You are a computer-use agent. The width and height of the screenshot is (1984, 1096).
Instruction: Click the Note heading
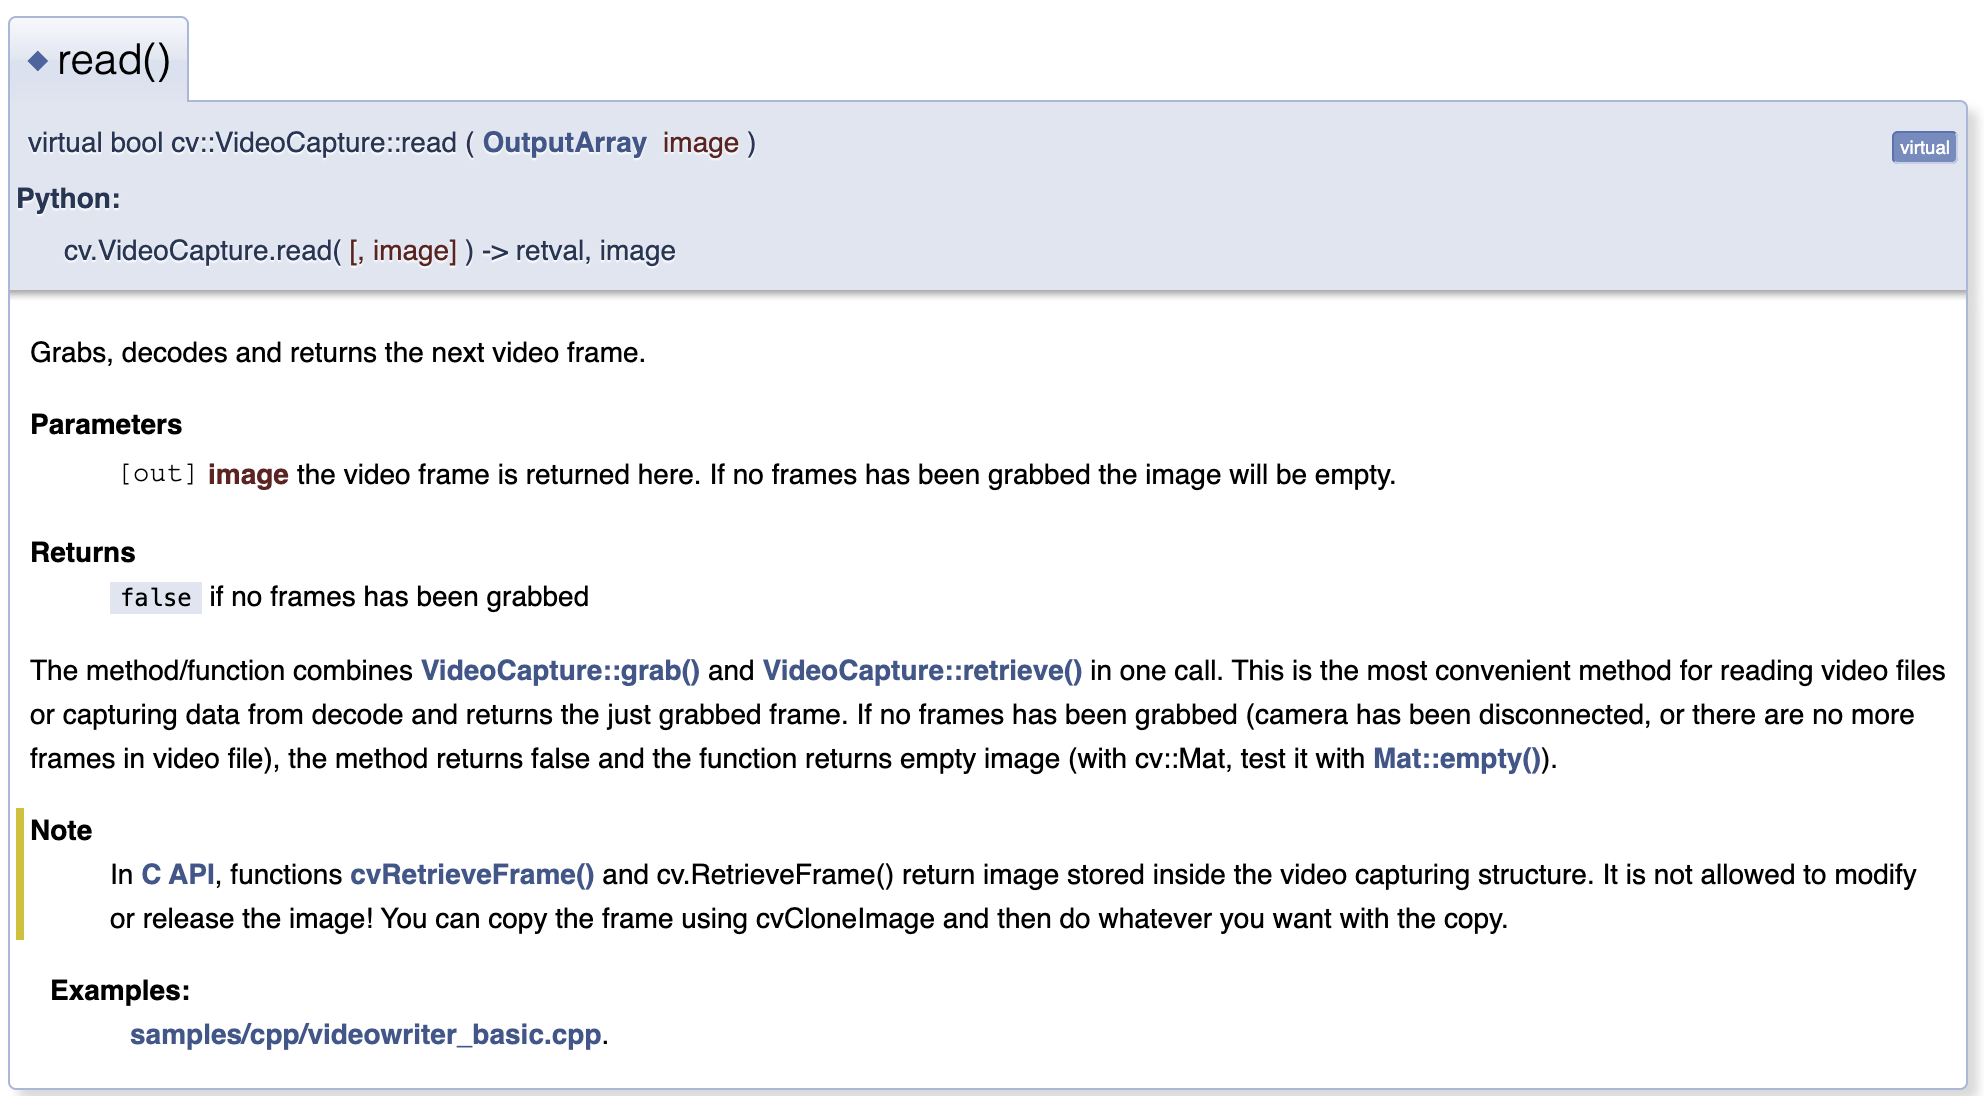pos(61,830)
